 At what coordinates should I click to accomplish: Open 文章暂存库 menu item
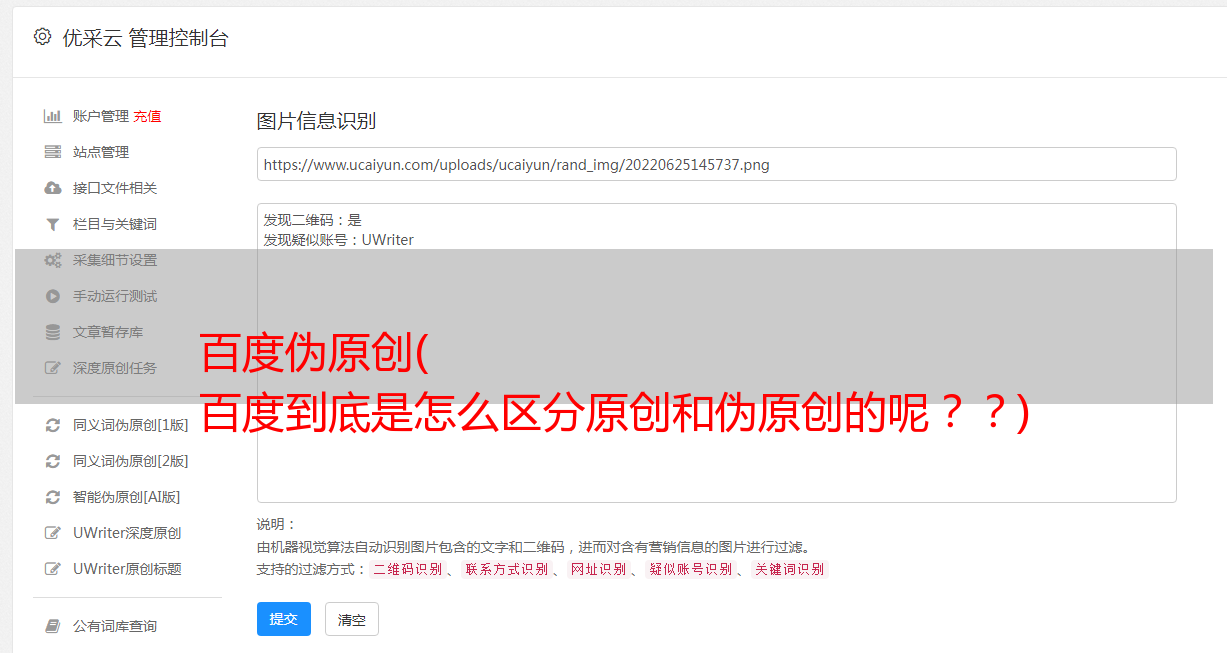pos(108,332)
